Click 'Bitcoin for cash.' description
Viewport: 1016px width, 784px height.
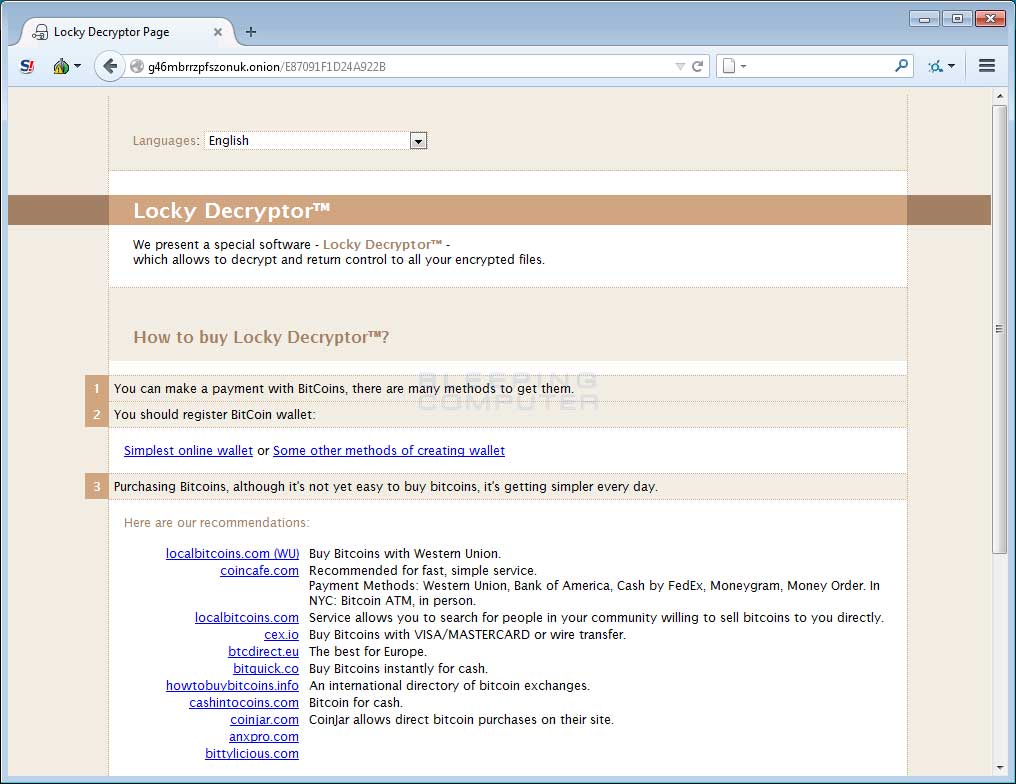356,702
